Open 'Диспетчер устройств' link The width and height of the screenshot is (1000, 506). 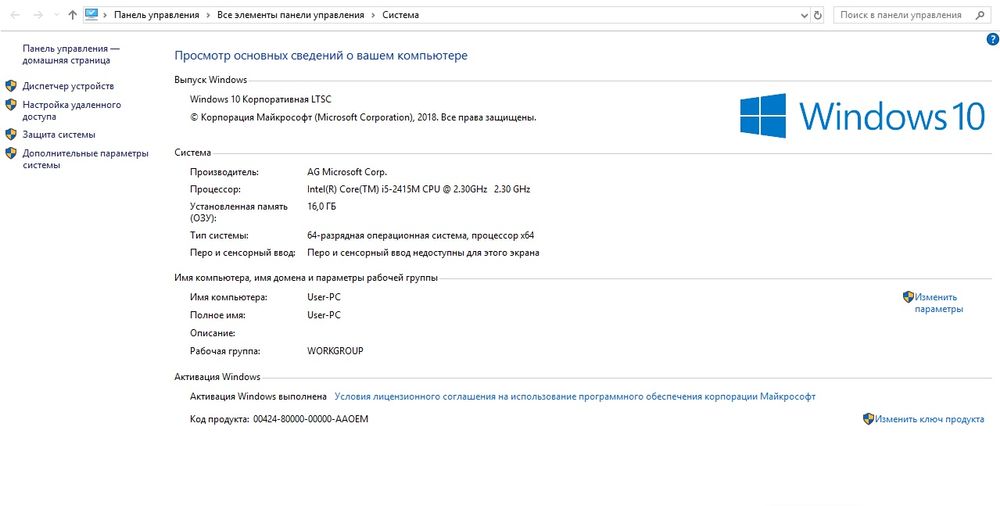(x=68, y=86)
